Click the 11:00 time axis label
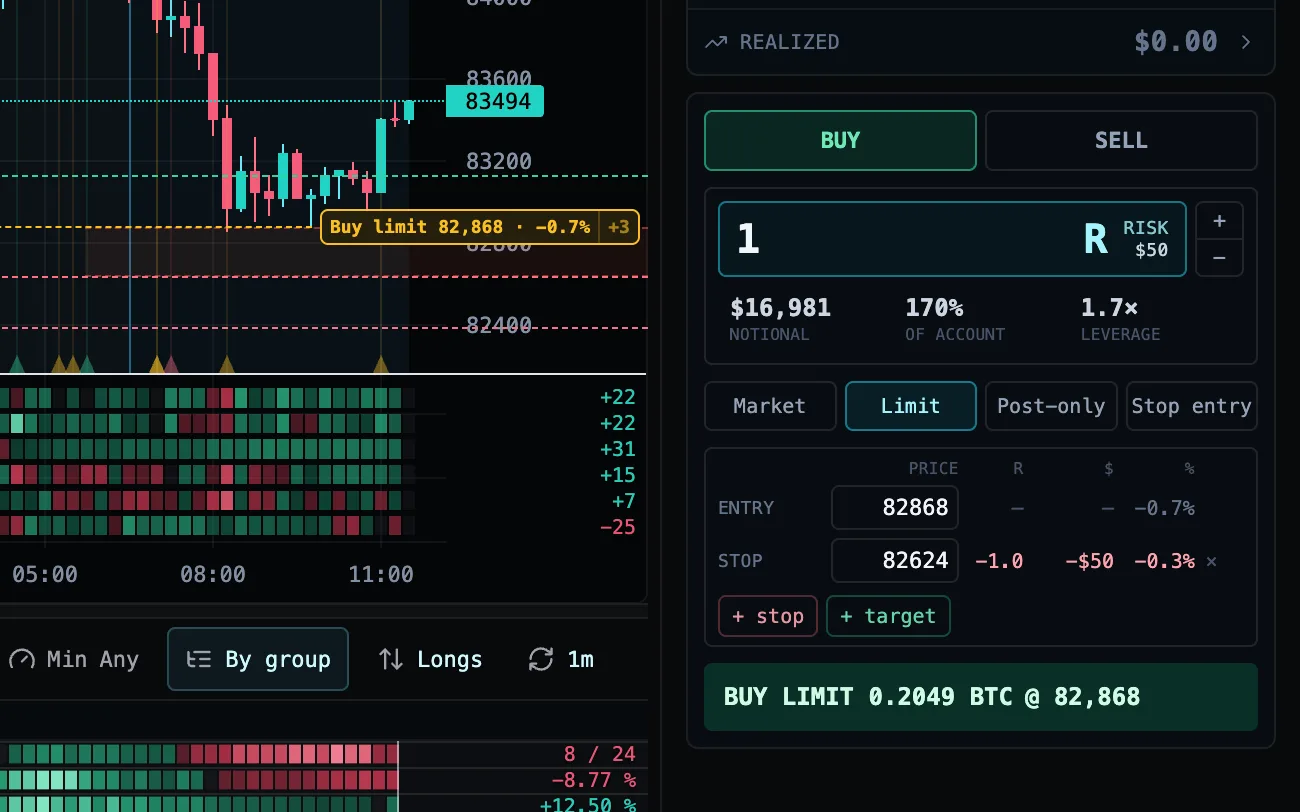 381,575
